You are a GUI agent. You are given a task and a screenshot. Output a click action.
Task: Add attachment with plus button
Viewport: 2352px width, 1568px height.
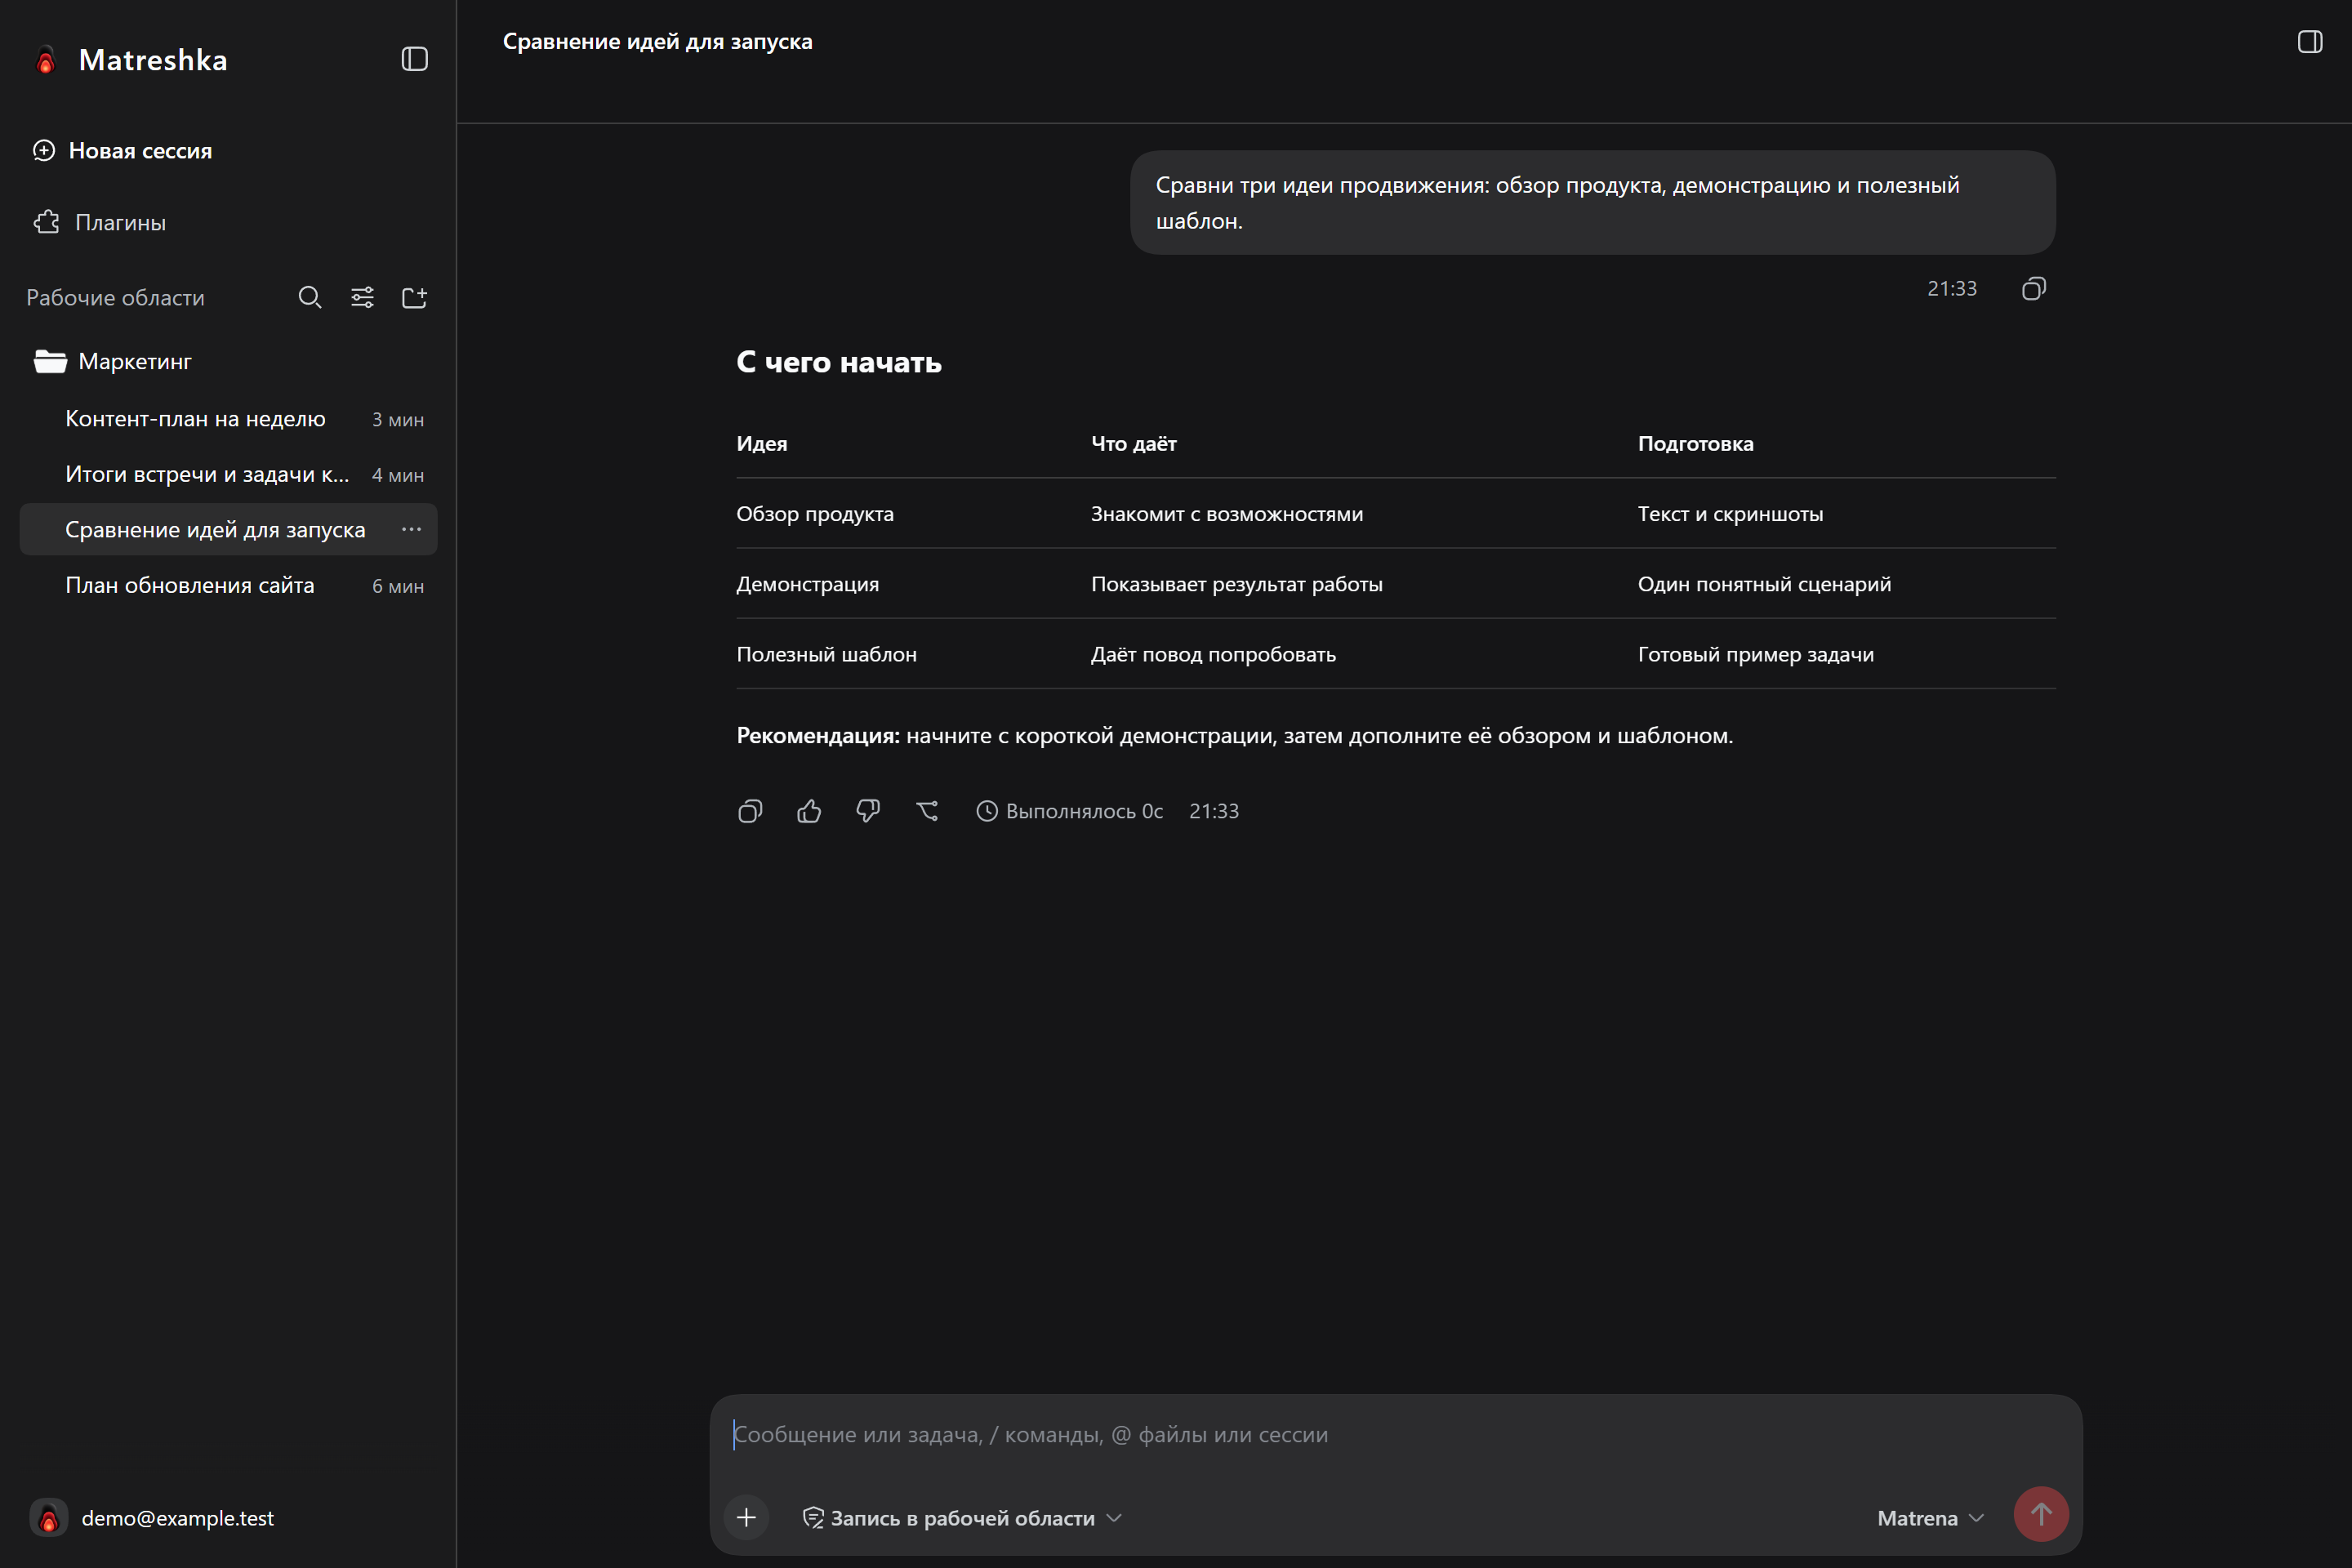coord(746,1518)
